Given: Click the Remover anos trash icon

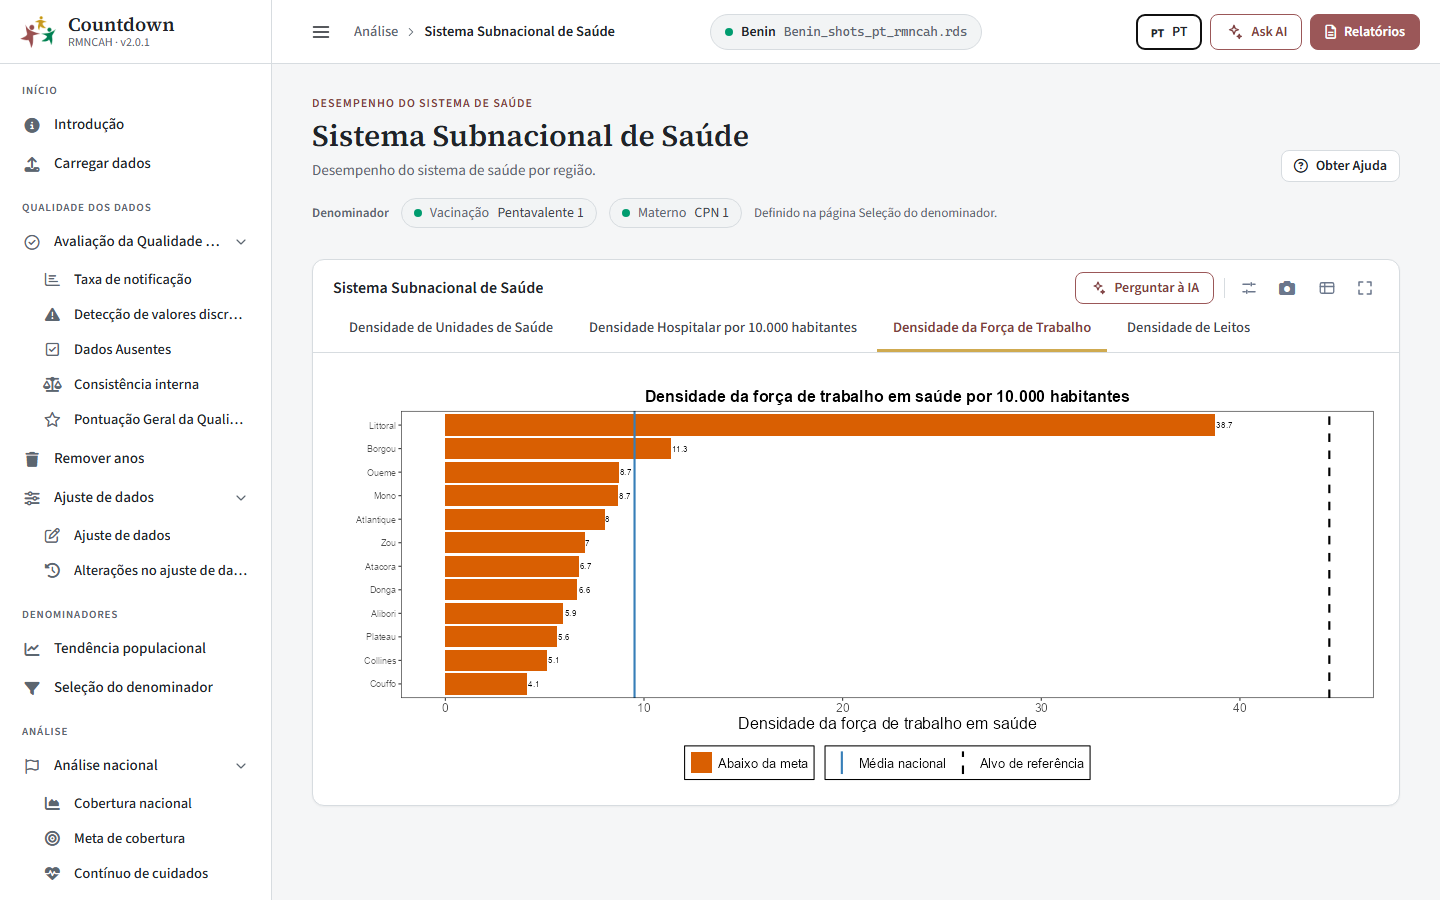Looking at the screenshot, I should [x=32, y=459].
